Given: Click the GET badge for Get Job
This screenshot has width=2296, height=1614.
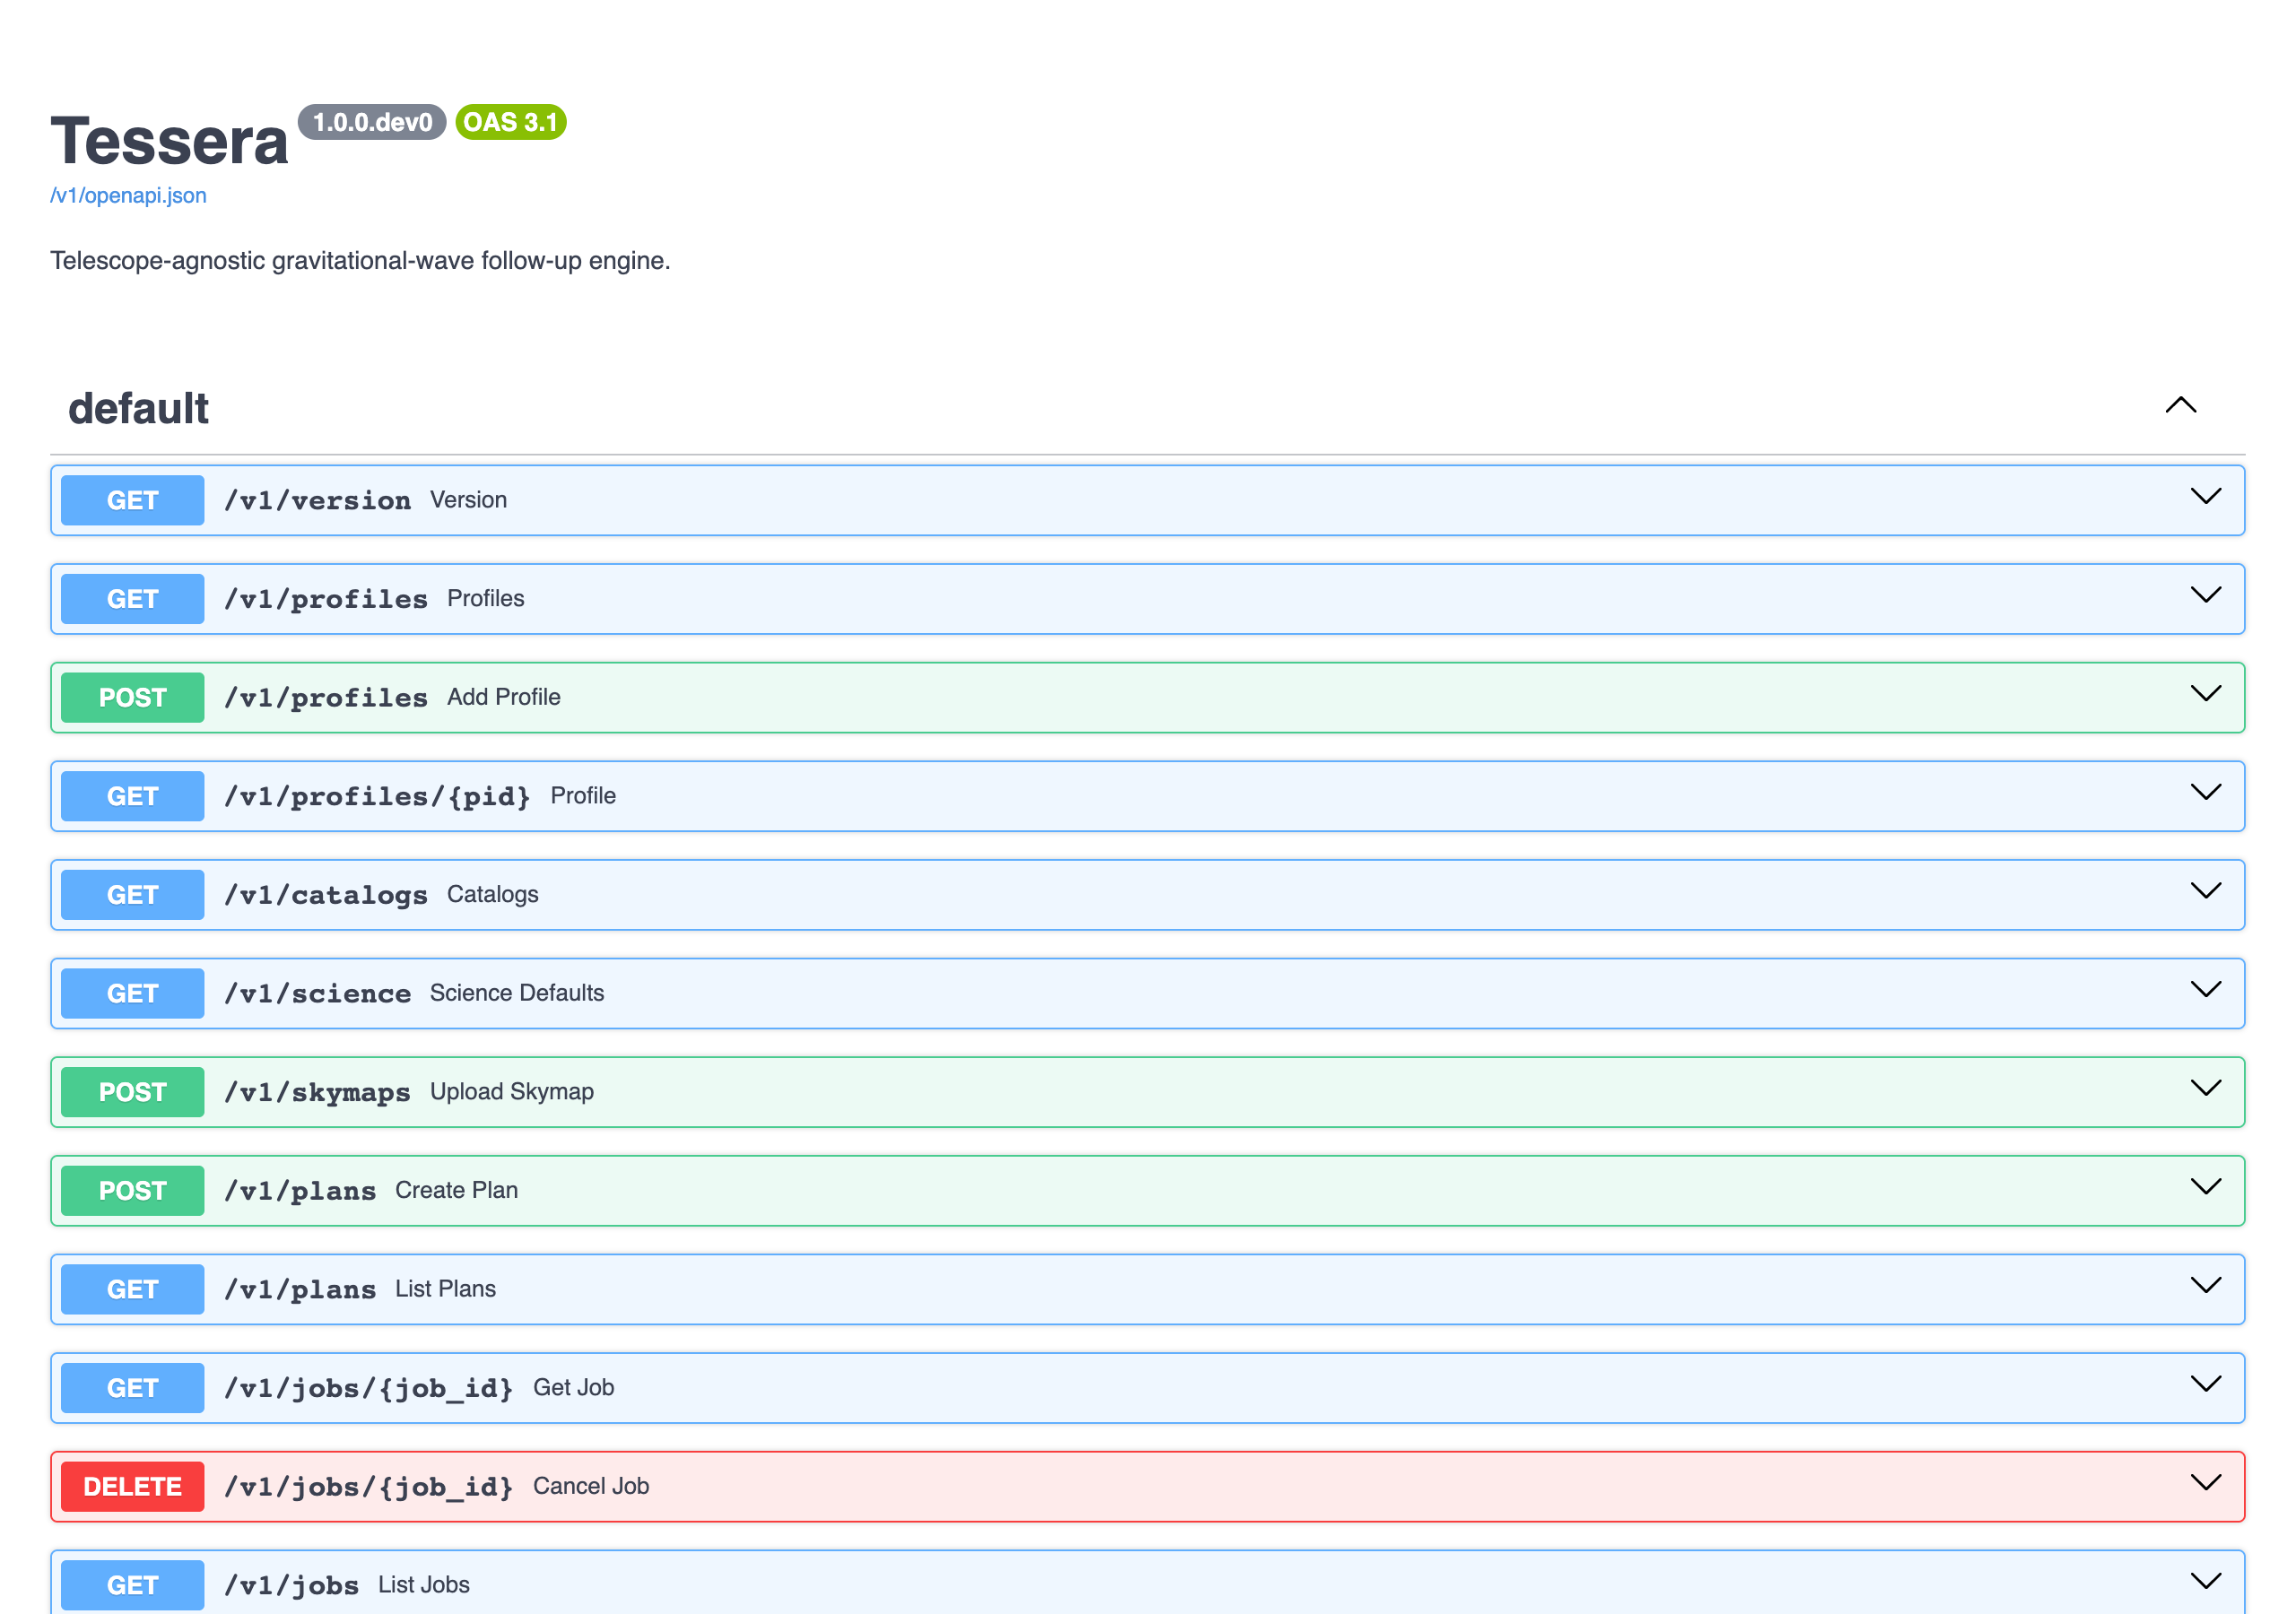Looking at the screenshot, I should click(132, 1388).
